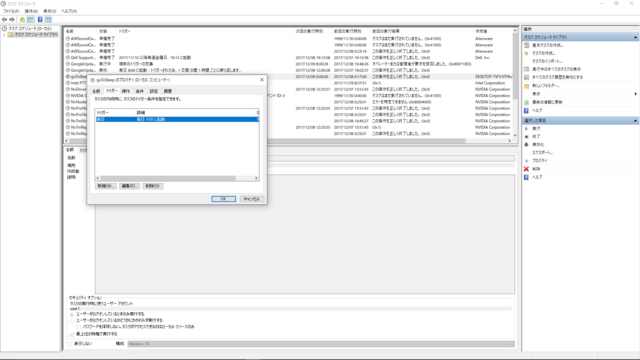The width and height of the screenshot is (640, 360).
Task: Click the red X delete (削除) icon
Action: click(527, 169)
